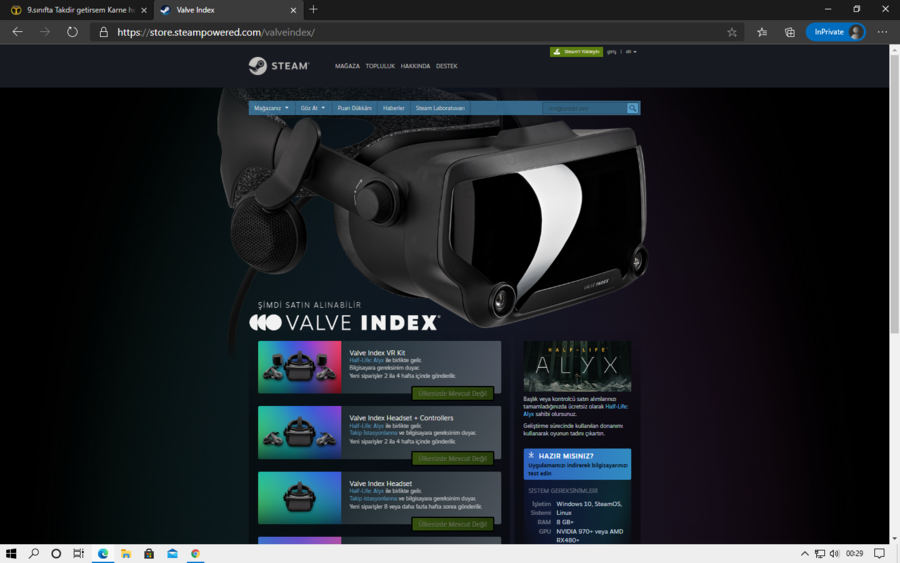Viewport: 900px width, 563px height.
Task: Show hidden system tray icons
Action: 804,553
